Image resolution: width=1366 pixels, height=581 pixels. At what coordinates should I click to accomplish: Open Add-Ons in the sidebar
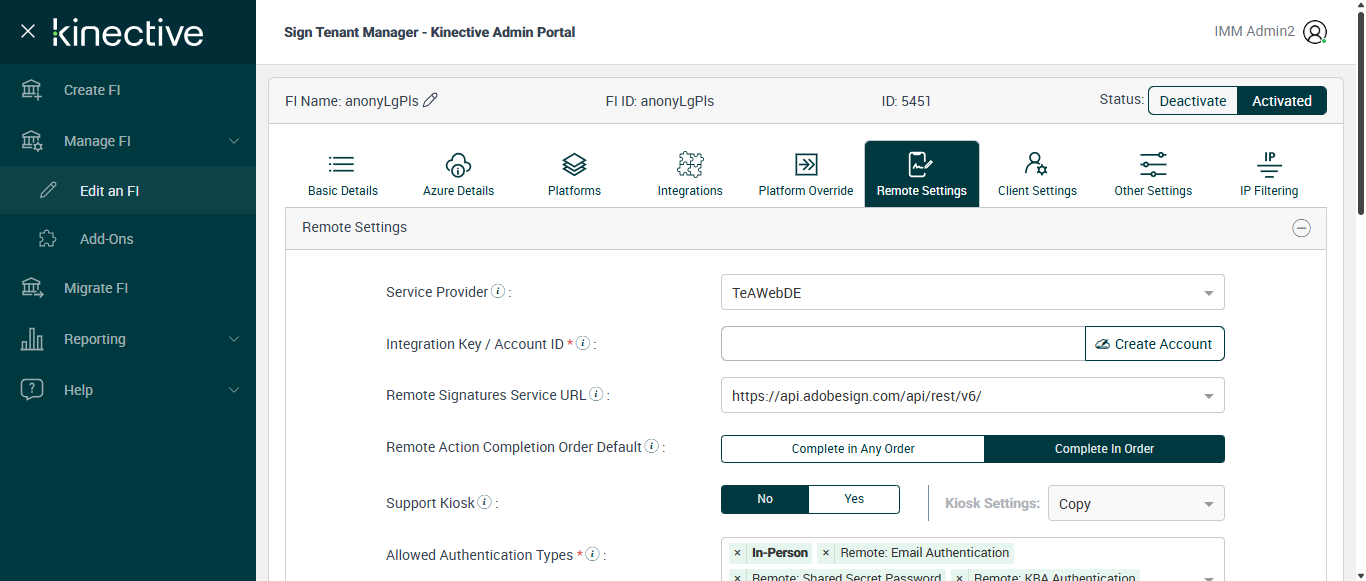tap(107, 239)
